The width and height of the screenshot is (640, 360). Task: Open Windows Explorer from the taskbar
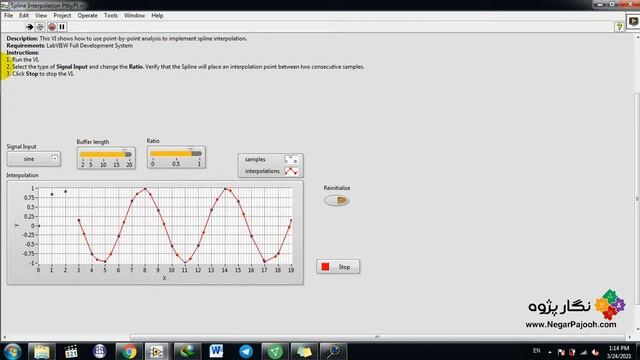(x=42, y=351)
